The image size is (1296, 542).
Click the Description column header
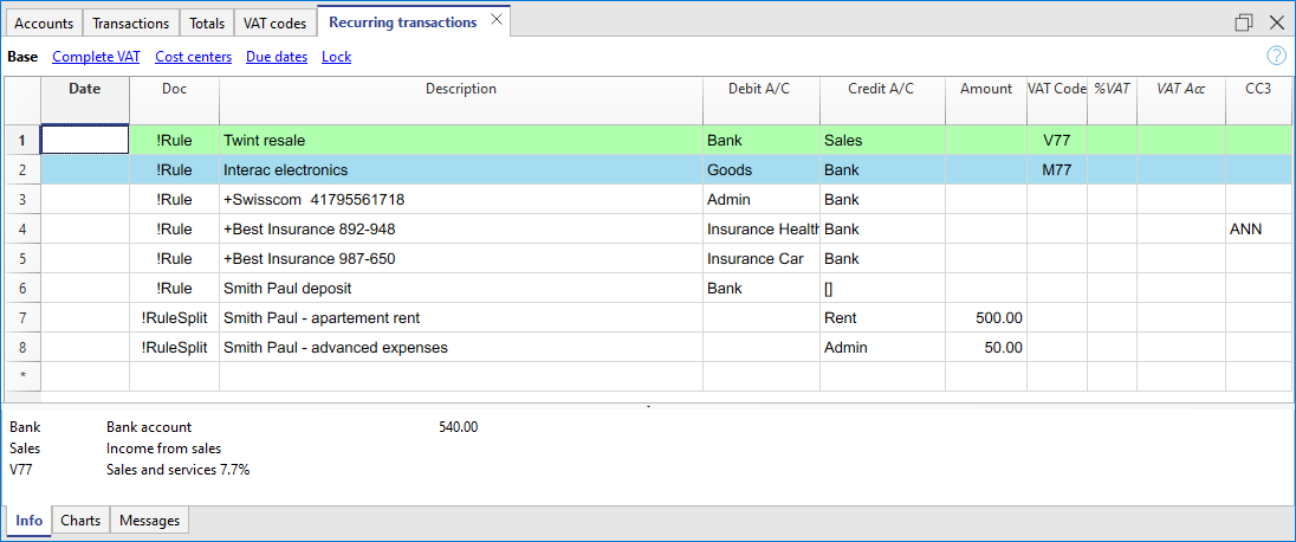[460, 89]
